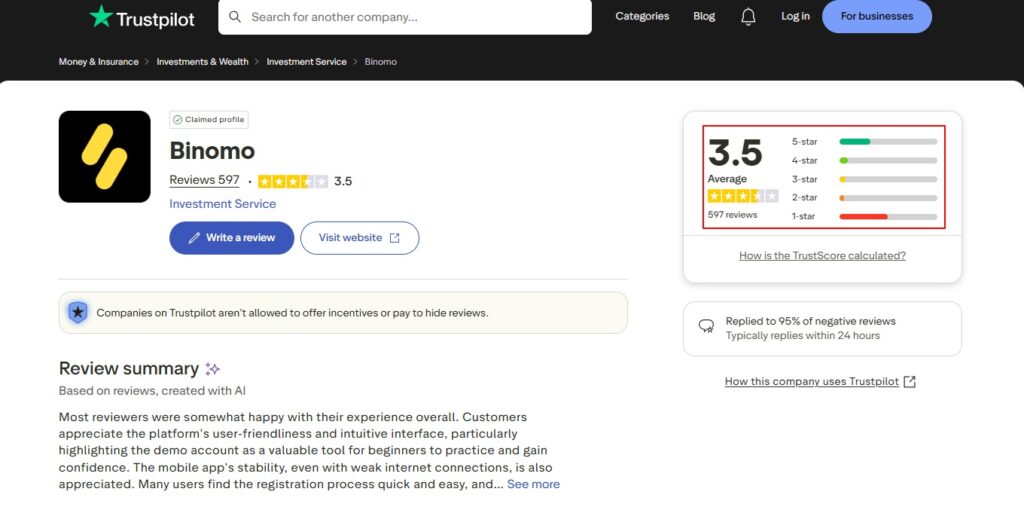This screenshot has width=1024, height=507.
Task: Click the Claimed profile badge
Action: pos(209,120)
